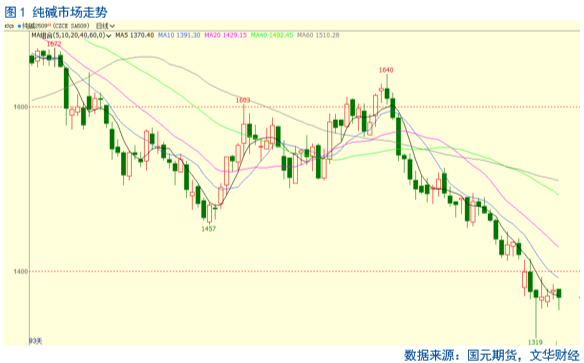Click the long-wick candlestick above 1319
Image resolution: width=584 pixels, height=363 pixels.
tap(536, 313)
